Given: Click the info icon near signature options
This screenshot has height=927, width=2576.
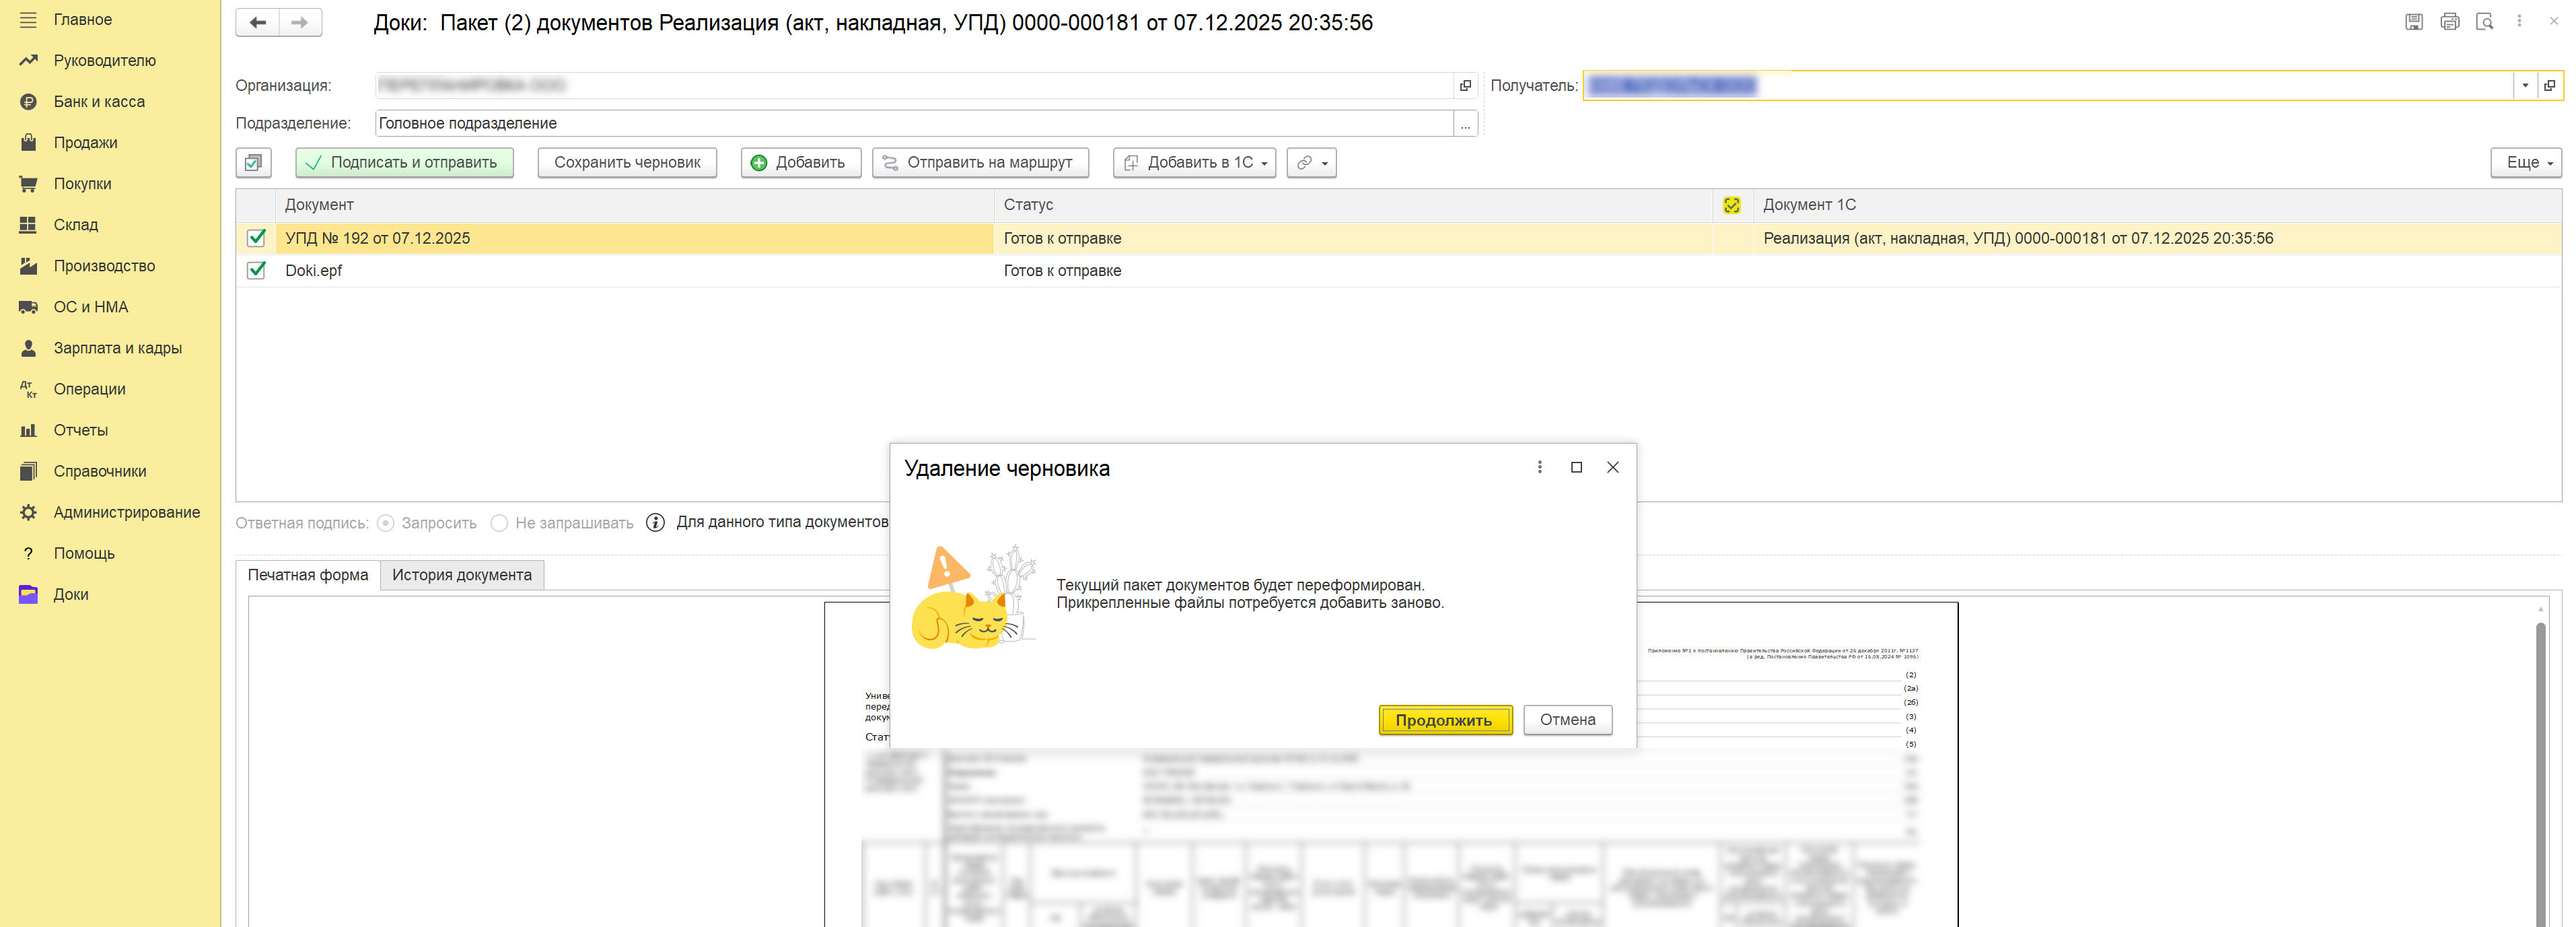Looking at the screenshot, I should point(655,522).
